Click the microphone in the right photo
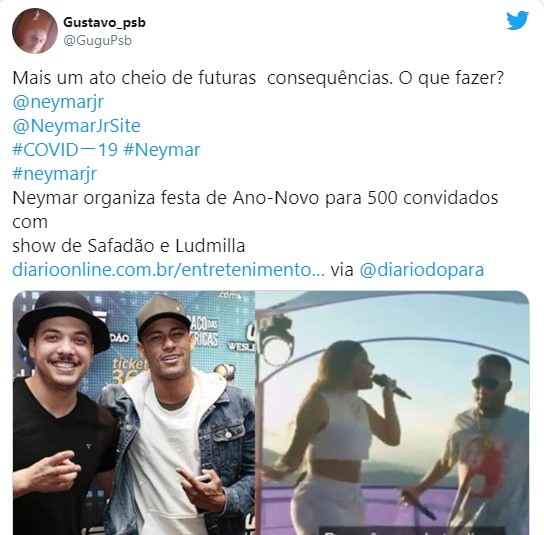Image resolution: width=544 pixels, height=535 pixels. coord(391,386)
